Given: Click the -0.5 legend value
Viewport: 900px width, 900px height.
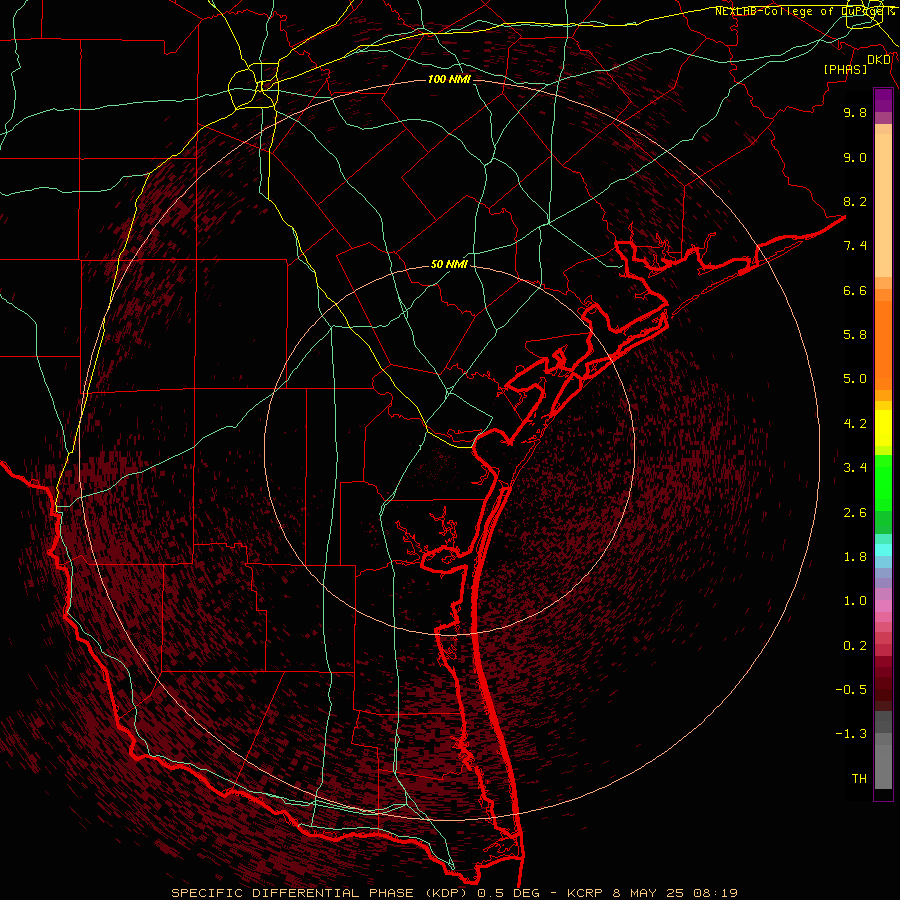Looking at the screenshot, I should pyautogui.click(x=851, y=690).
